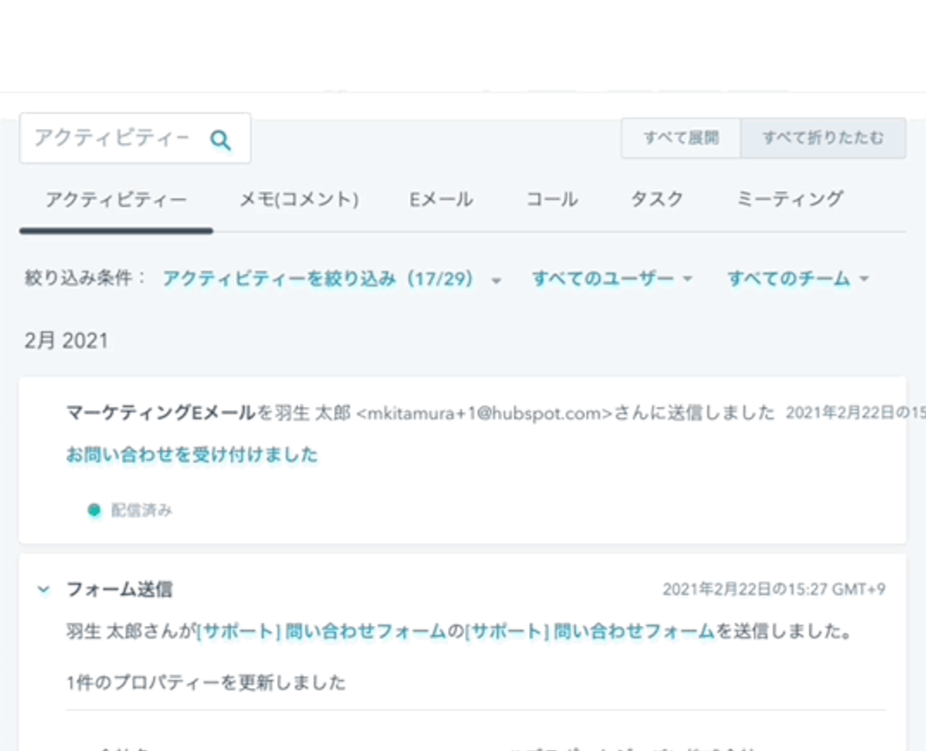
Task: Click the green 配信済み status dot
Action: [x=94, y=510]
